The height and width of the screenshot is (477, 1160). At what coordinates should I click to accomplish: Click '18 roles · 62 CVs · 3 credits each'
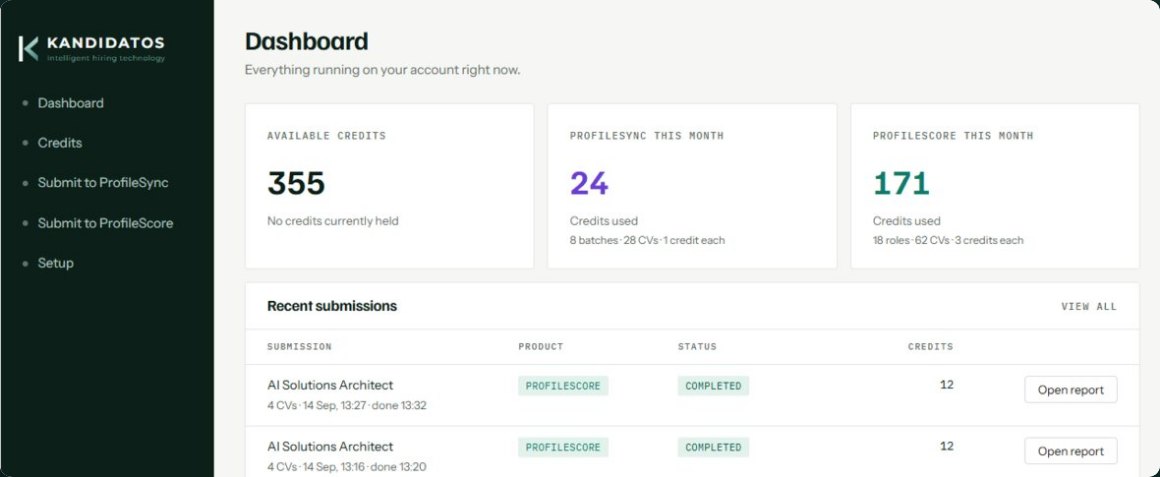948,240
